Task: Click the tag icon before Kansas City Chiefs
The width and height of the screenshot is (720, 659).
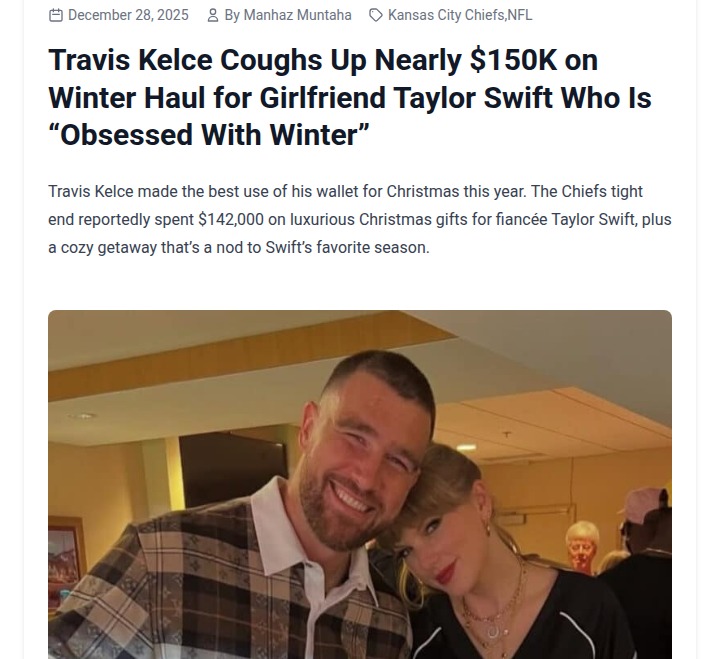Action: click(375, 15)
